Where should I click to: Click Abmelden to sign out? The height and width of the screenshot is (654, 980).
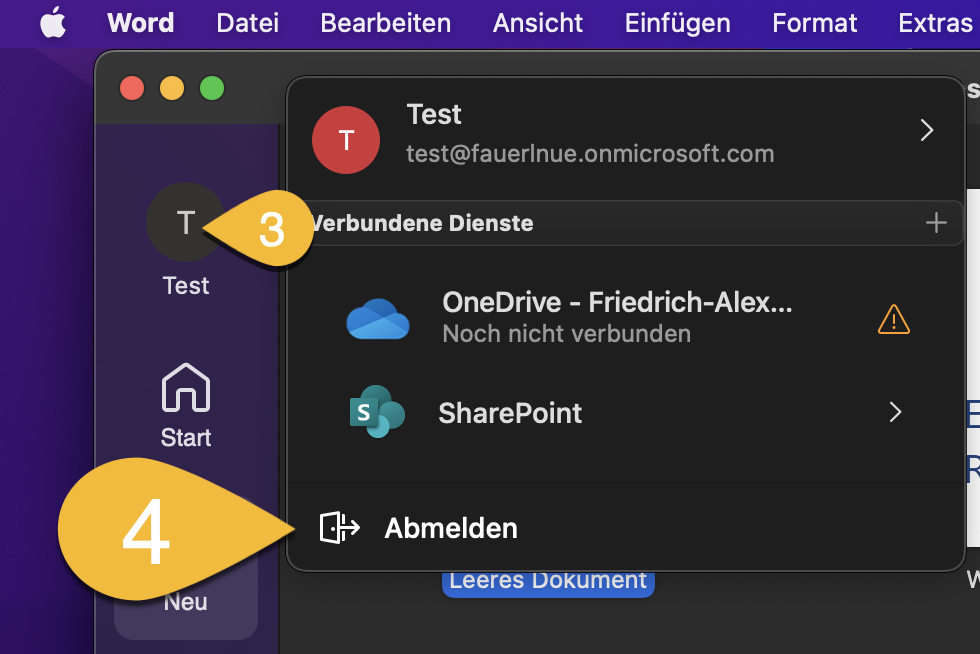[x=451, y=528]
